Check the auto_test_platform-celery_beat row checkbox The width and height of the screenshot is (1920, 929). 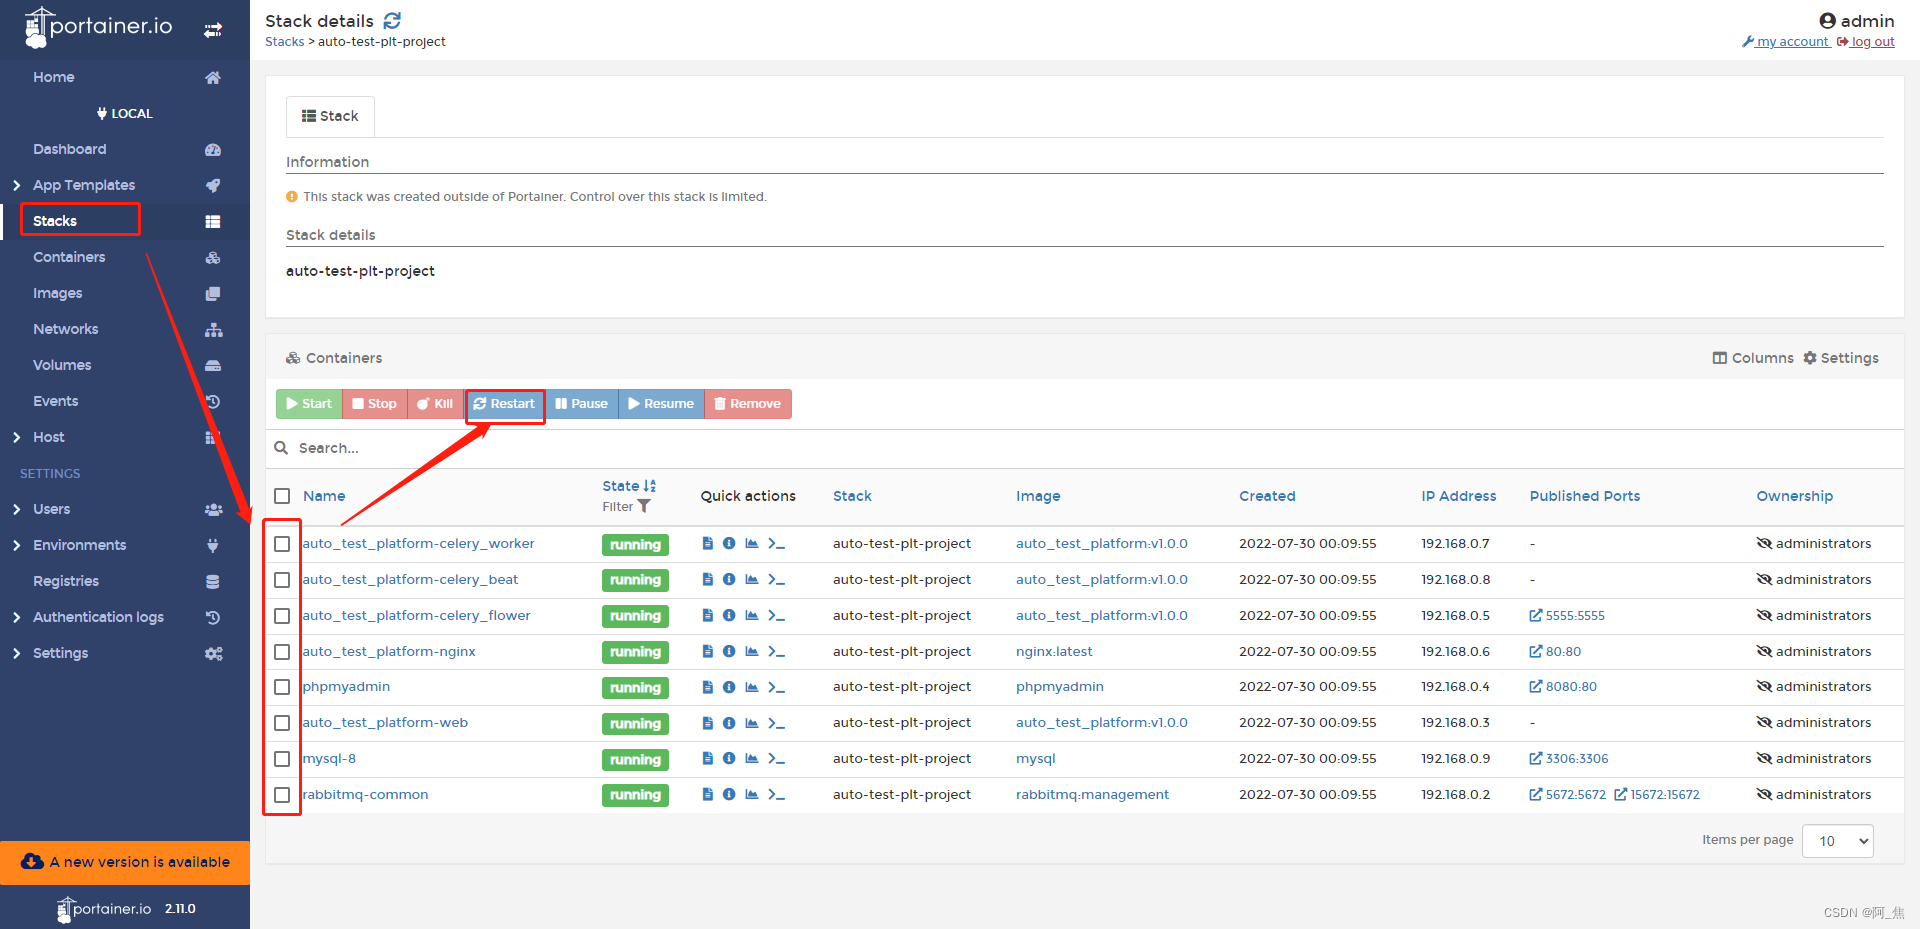[x=282, y=580]
